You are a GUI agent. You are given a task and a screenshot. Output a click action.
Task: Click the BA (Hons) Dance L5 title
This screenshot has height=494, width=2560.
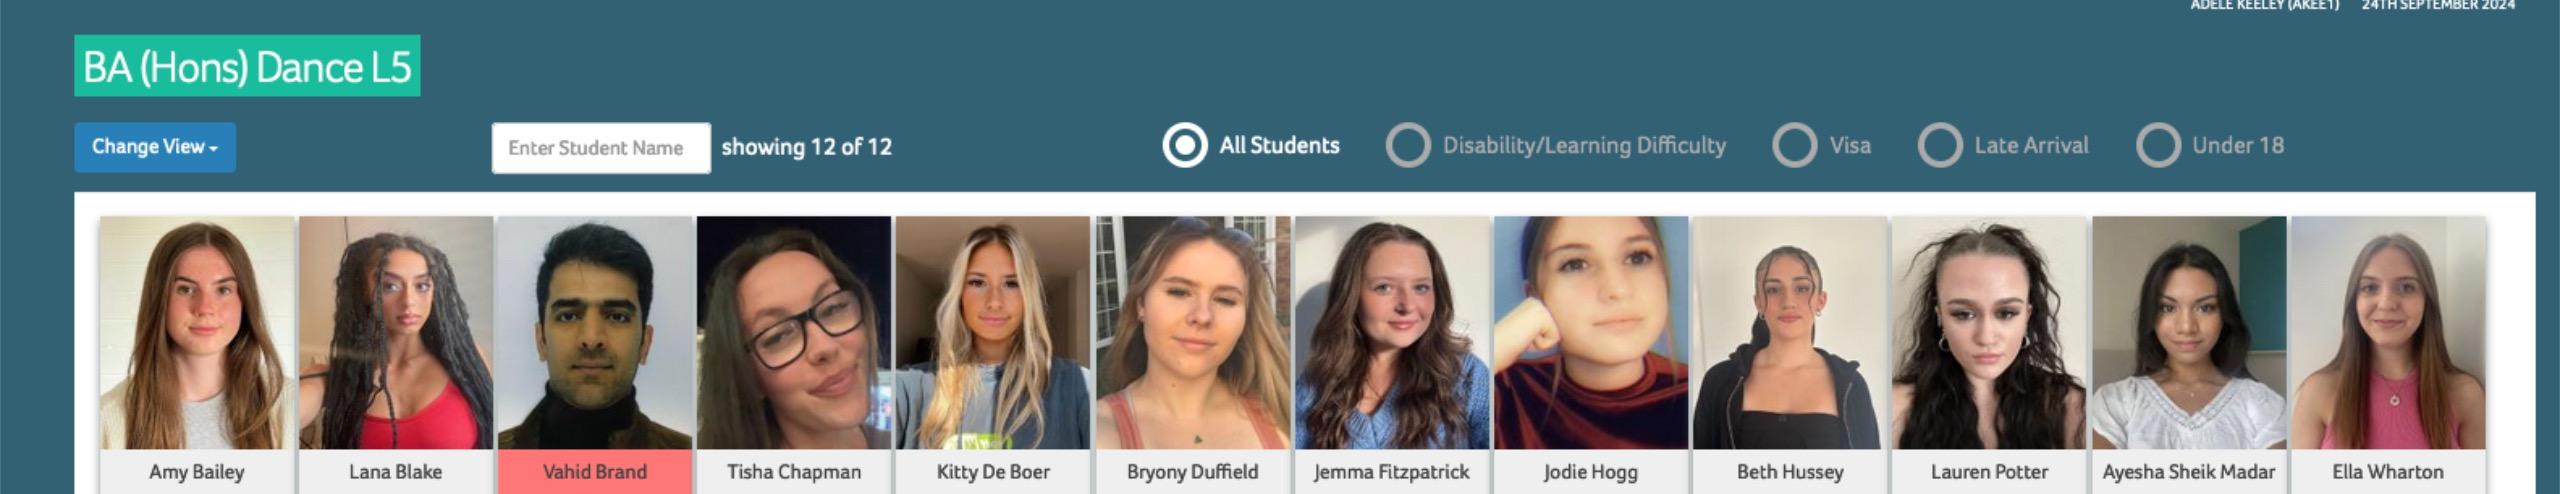pyautogui.click(x=247, y=66)
